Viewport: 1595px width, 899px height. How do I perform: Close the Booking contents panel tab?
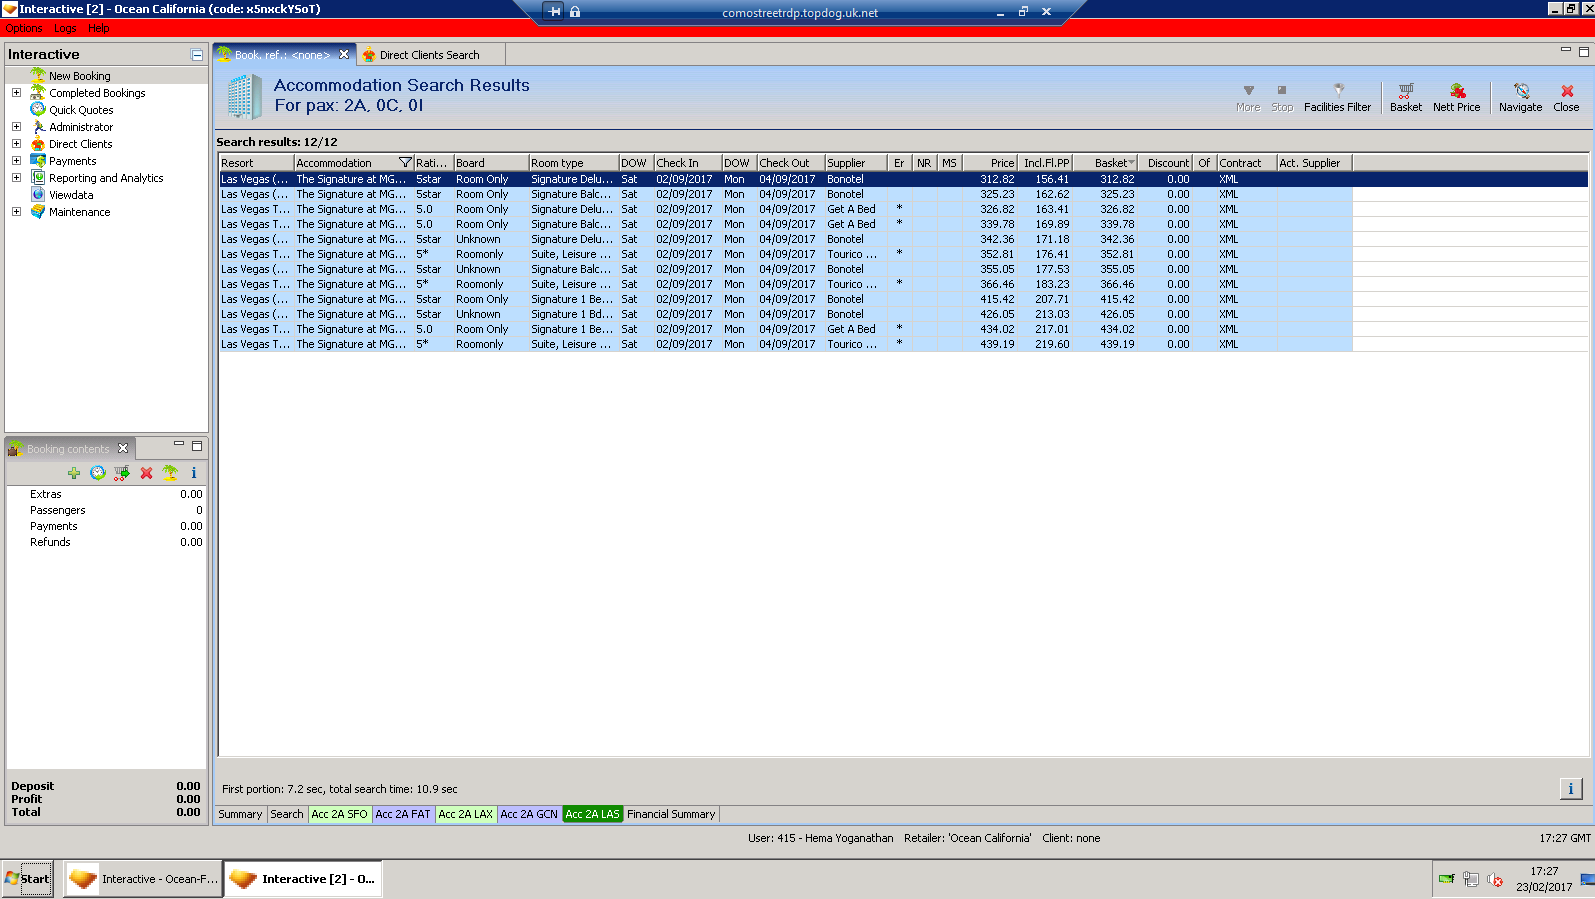(x=123, y=448)
